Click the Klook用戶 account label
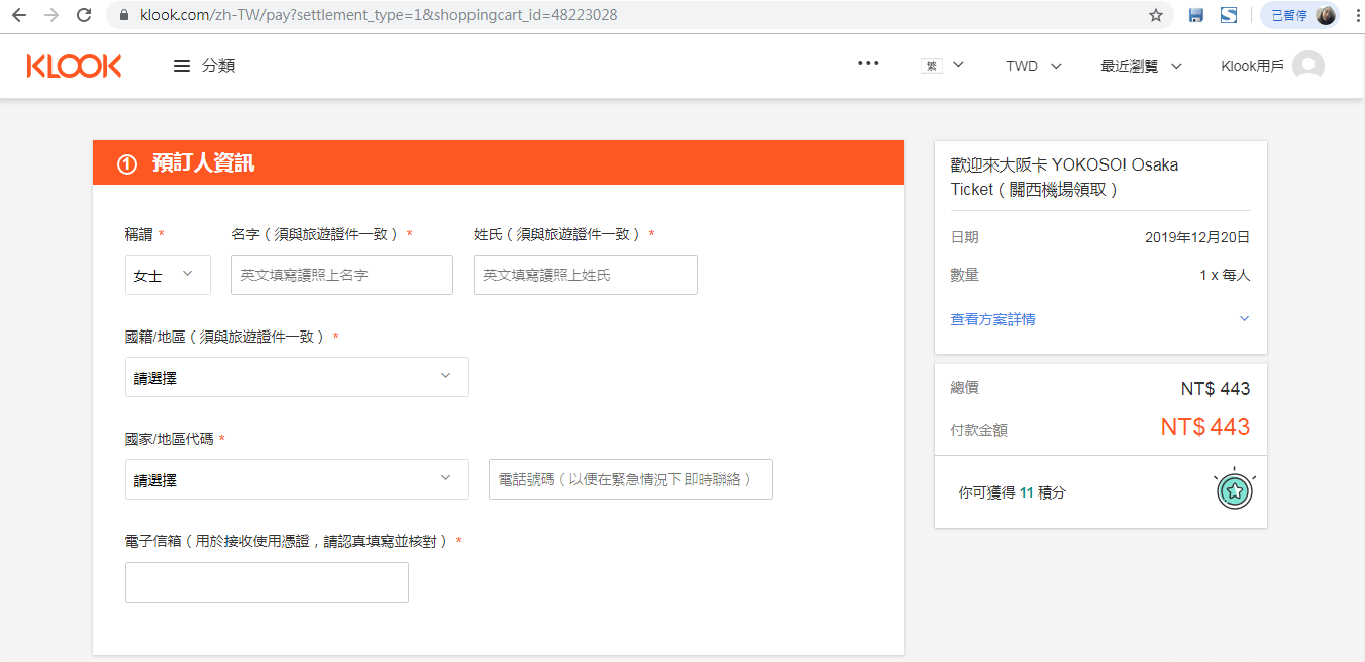Screen dimensions: 1365x662 click(x=1252, y=66)
